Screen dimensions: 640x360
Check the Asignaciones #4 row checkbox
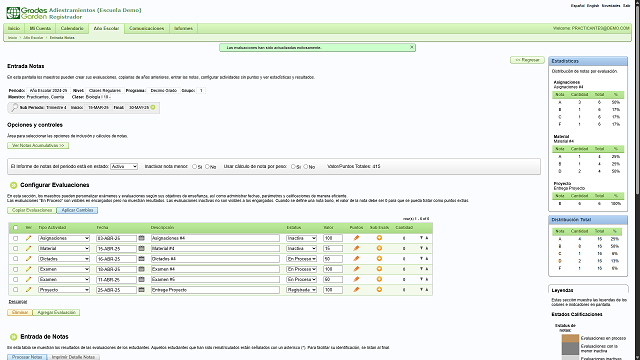point(16,238)
